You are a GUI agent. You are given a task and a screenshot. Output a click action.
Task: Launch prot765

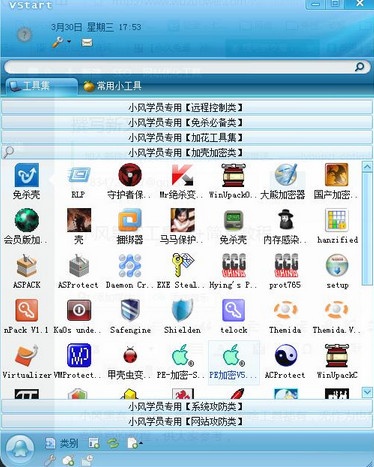tap(285, 272)
